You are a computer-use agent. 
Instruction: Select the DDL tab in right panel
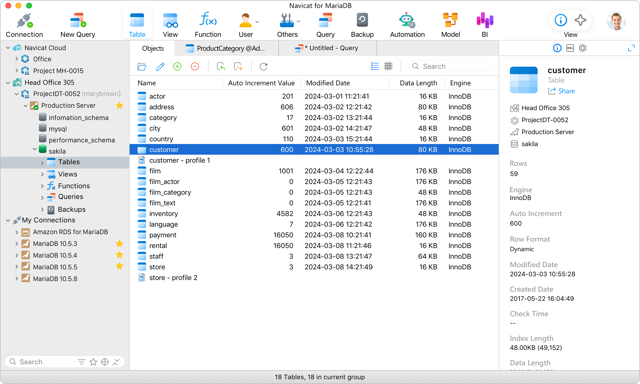pos(570,48)
